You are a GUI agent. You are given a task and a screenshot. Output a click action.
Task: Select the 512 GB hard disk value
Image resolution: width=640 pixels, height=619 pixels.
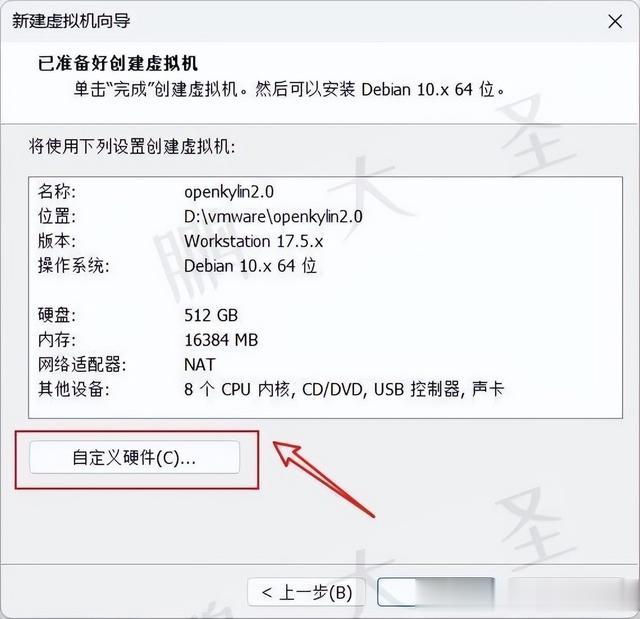click(x=211, y=315)
